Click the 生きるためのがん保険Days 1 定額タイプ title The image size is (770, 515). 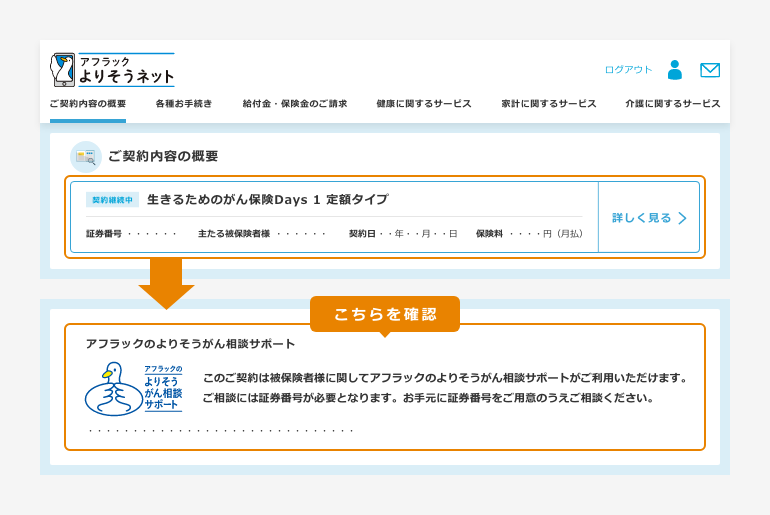(x=268, y=199)
